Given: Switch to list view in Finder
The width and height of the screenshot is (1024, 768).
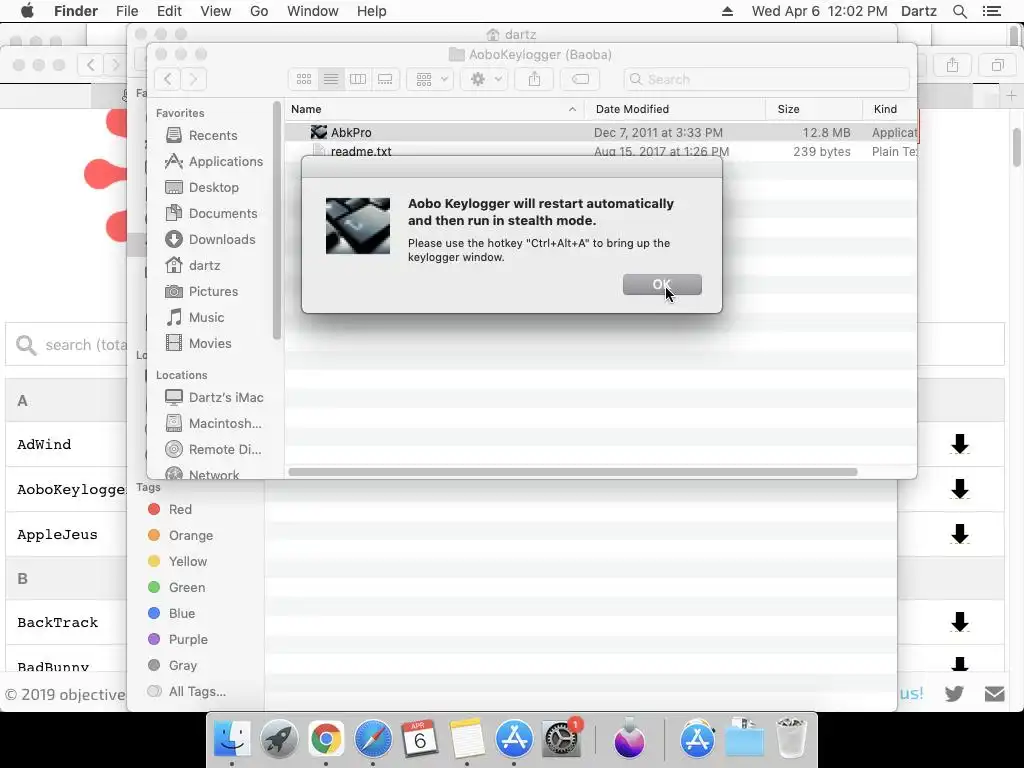Looking at the screenshot, I should [331, 79].
